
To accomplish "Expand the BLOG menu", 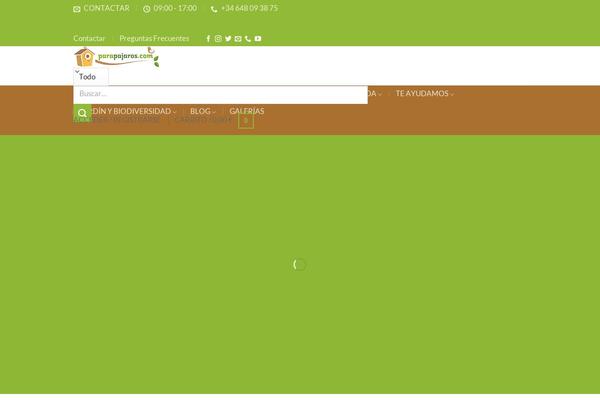I will pos(202,111).
